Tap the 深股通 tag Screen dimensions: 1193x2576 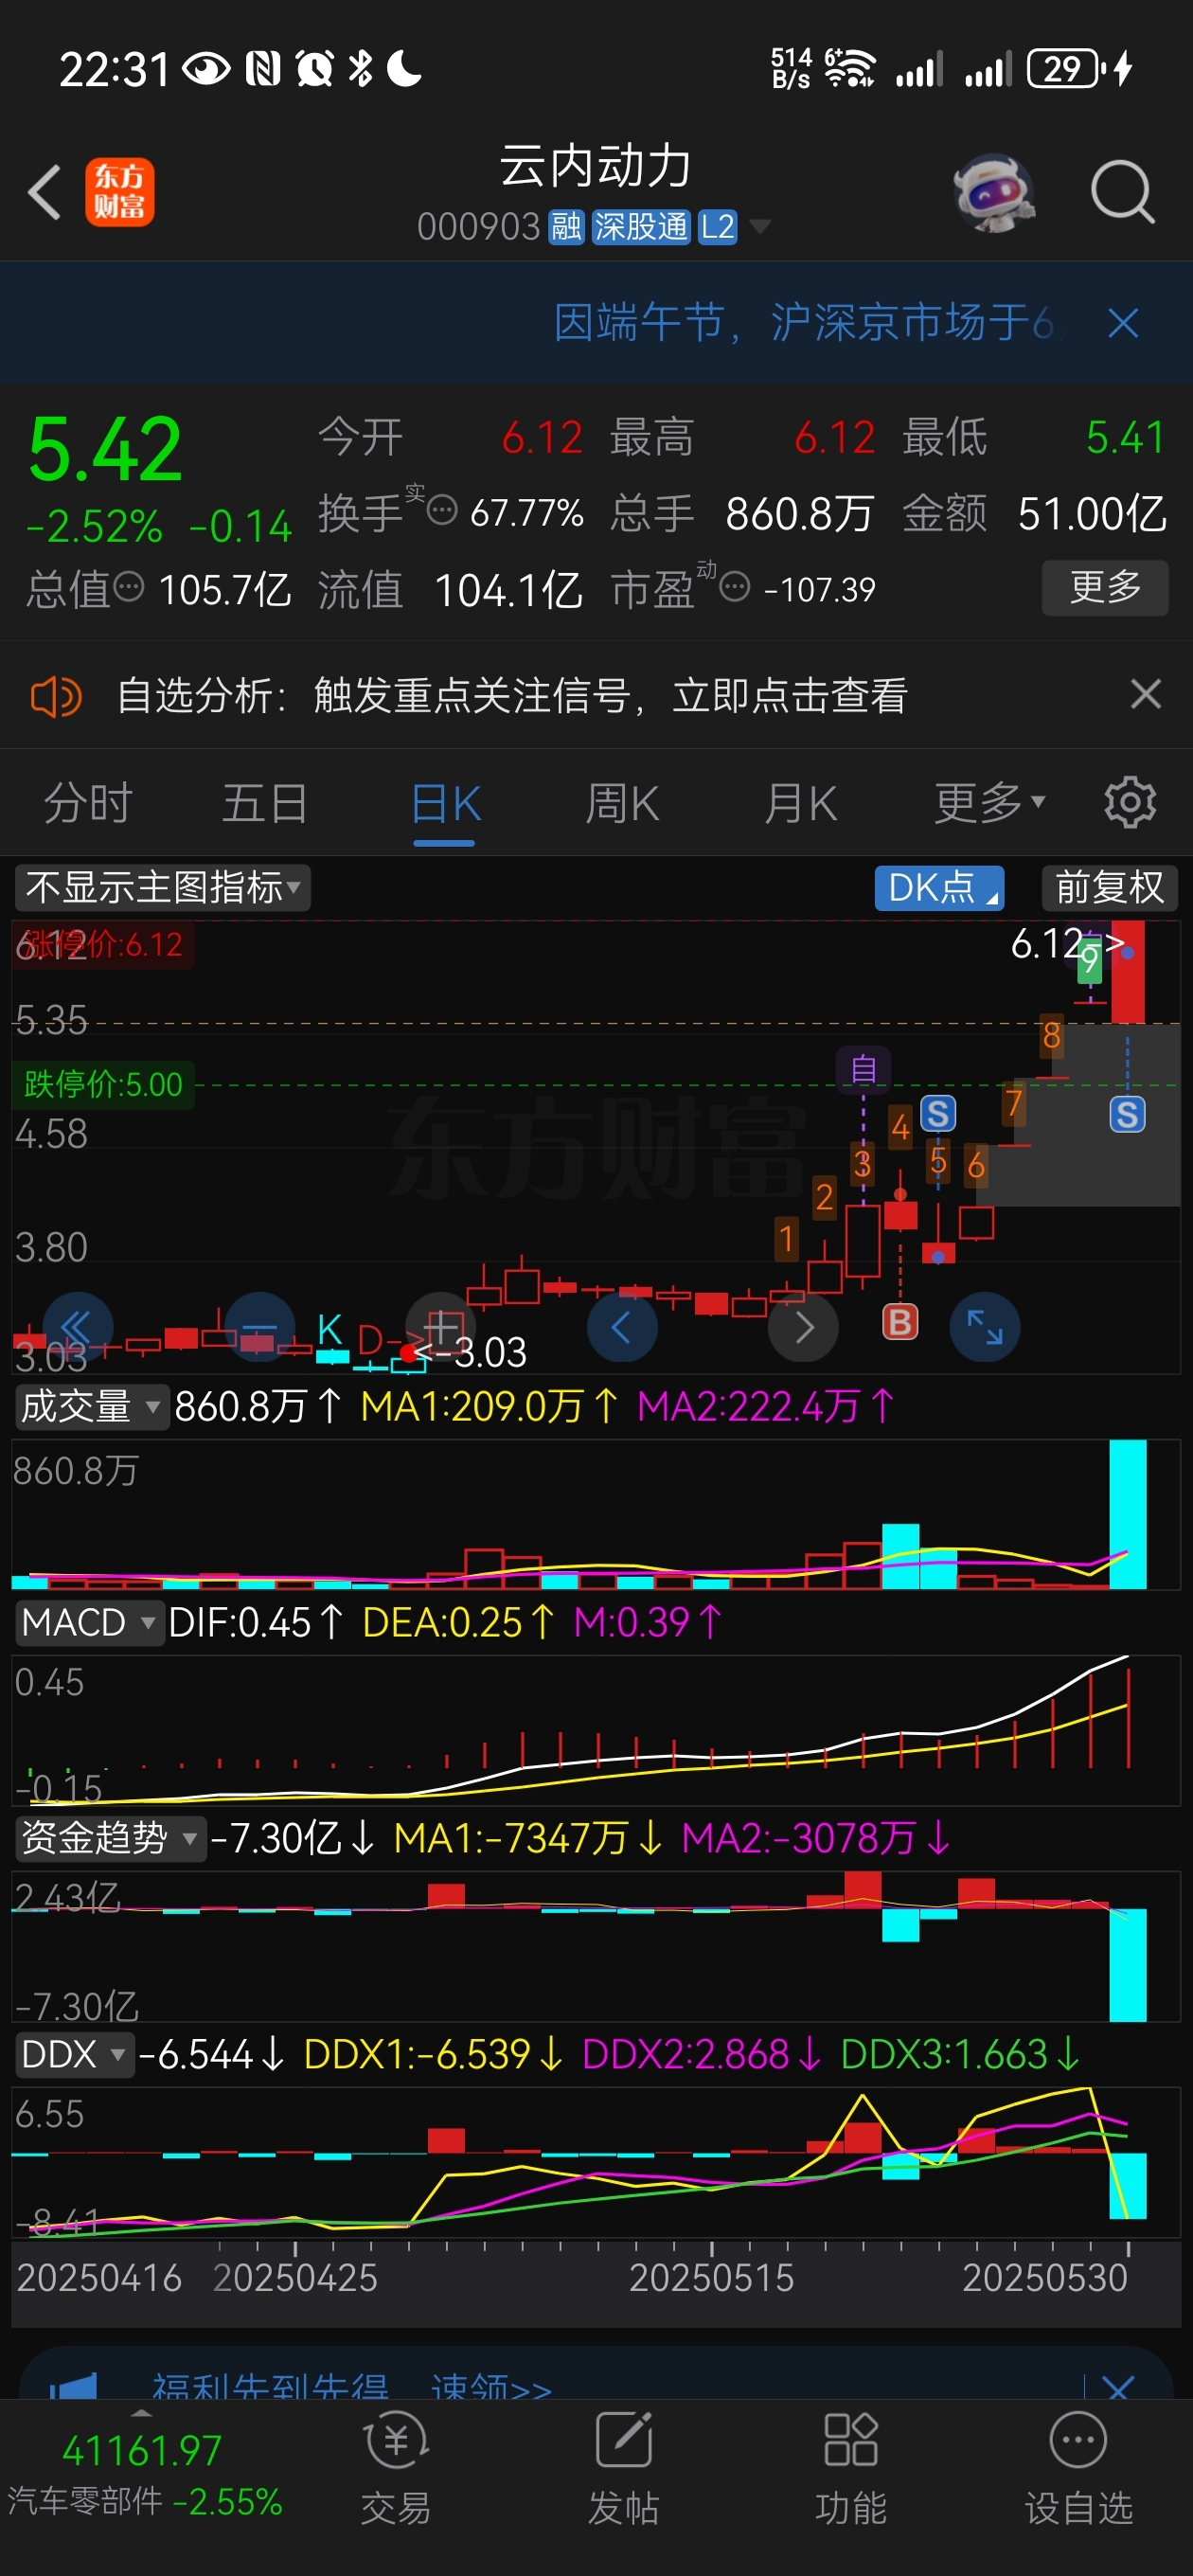(x=640, y=227)
